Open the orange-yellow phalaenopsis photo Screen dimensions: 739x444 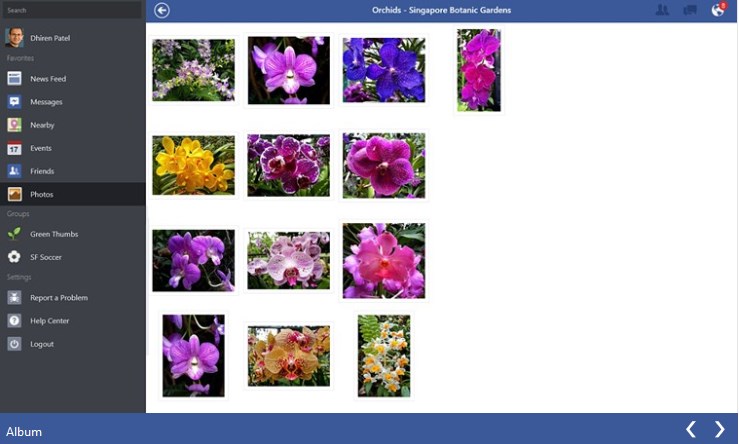click(x=288, y=356)
